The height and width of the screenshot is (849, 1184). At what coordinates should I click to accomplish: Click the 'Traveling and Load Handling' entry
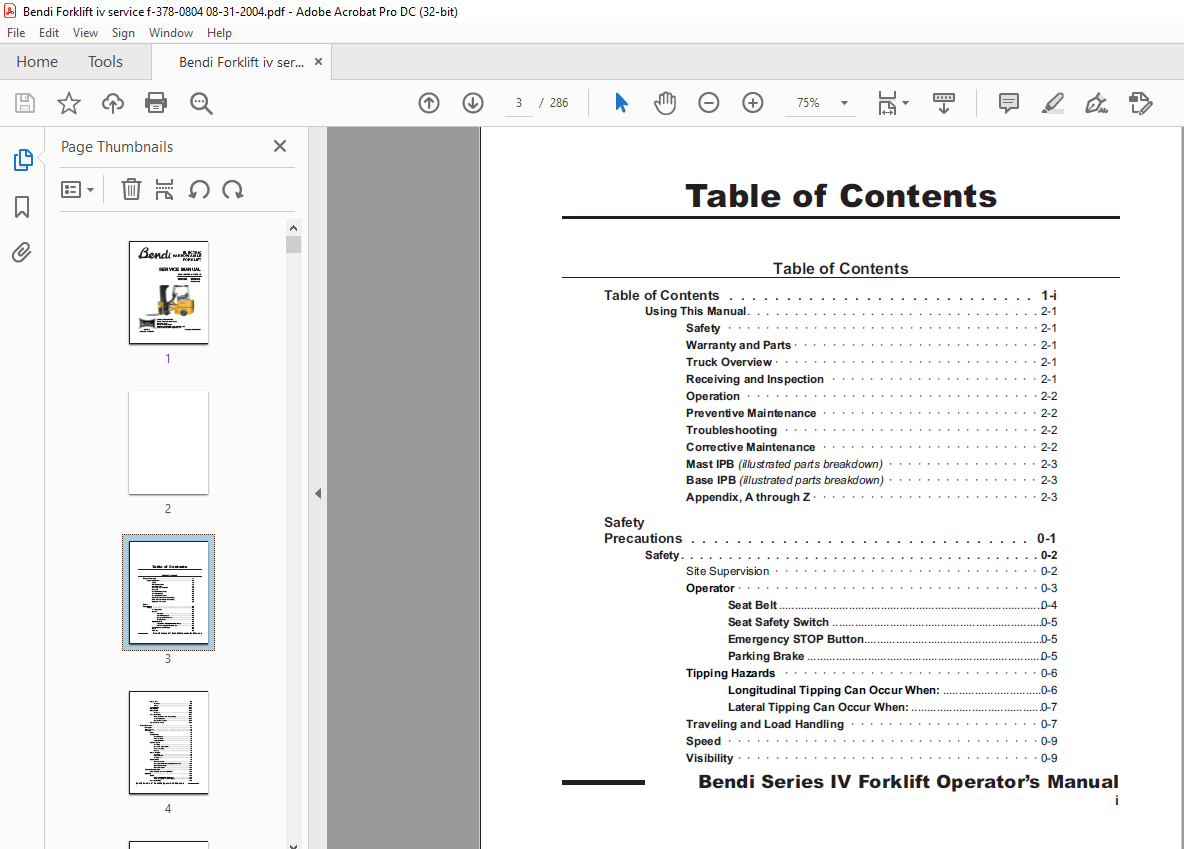[x=765, y=724]
